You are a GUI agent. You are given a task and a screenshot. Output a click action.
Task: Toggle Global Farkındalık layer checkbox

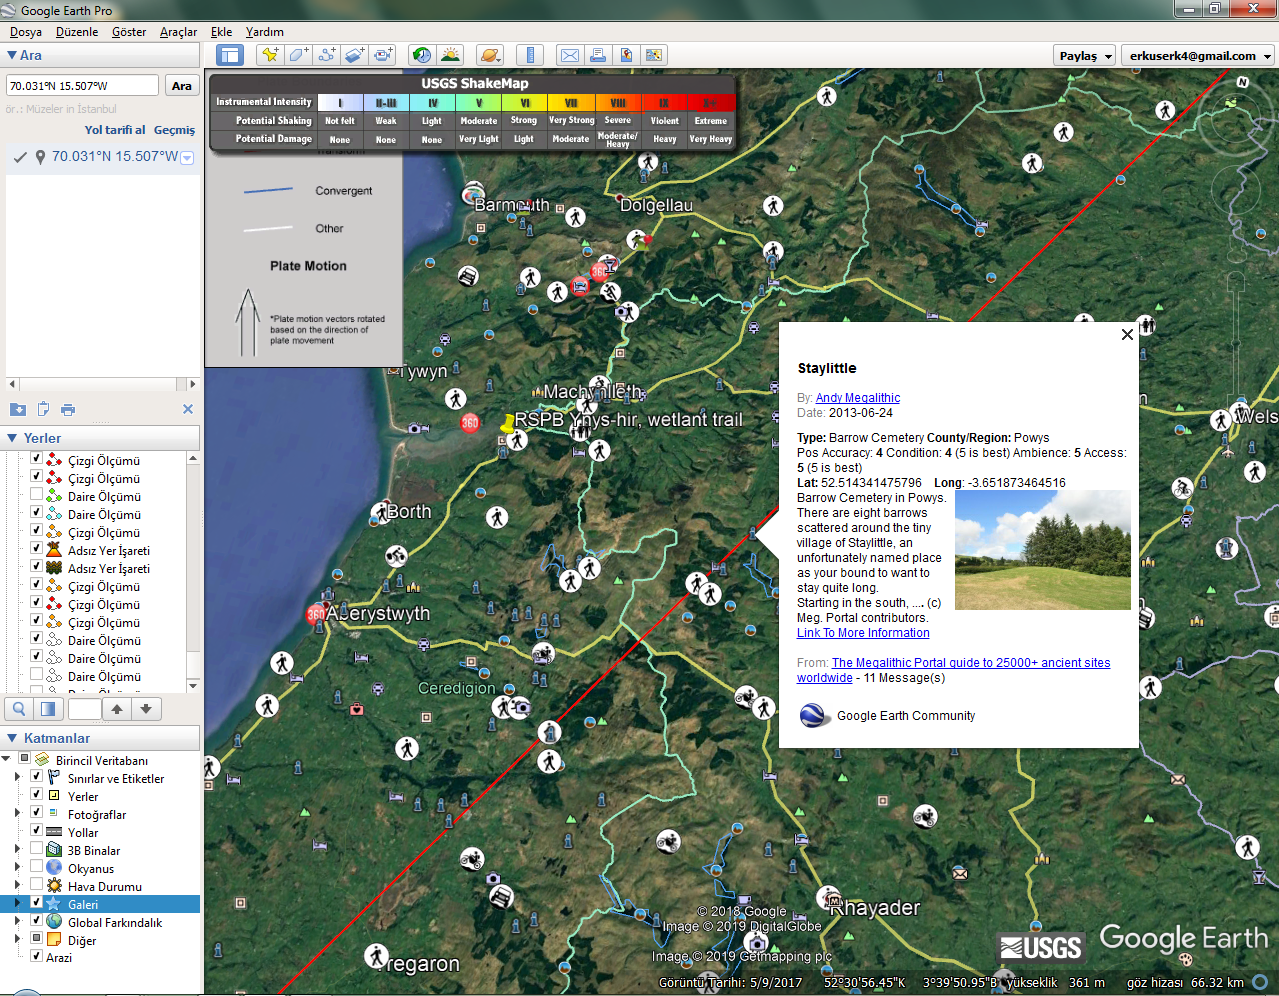36,921
